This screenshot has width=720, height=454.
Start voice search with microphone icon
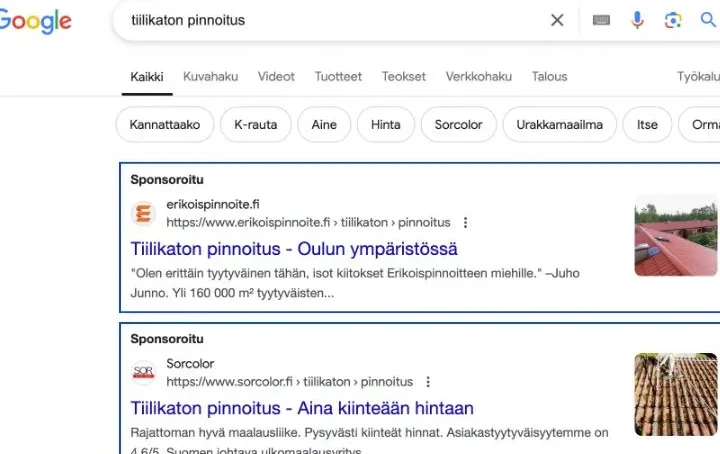[637, 20]
